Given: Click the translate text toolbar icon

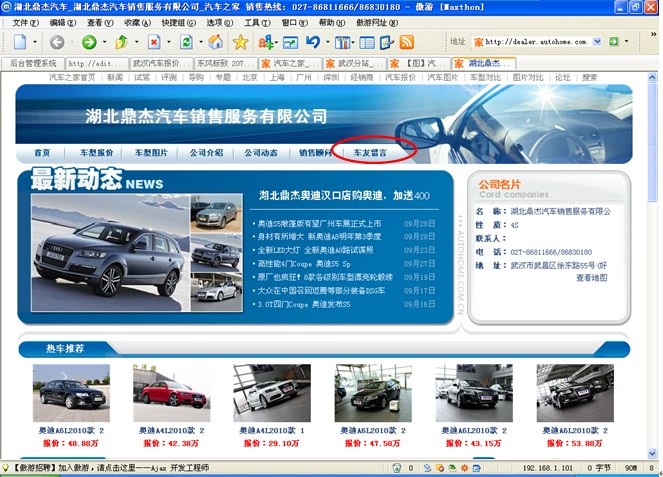Looking at the screenshot, I should click(266, 42).
